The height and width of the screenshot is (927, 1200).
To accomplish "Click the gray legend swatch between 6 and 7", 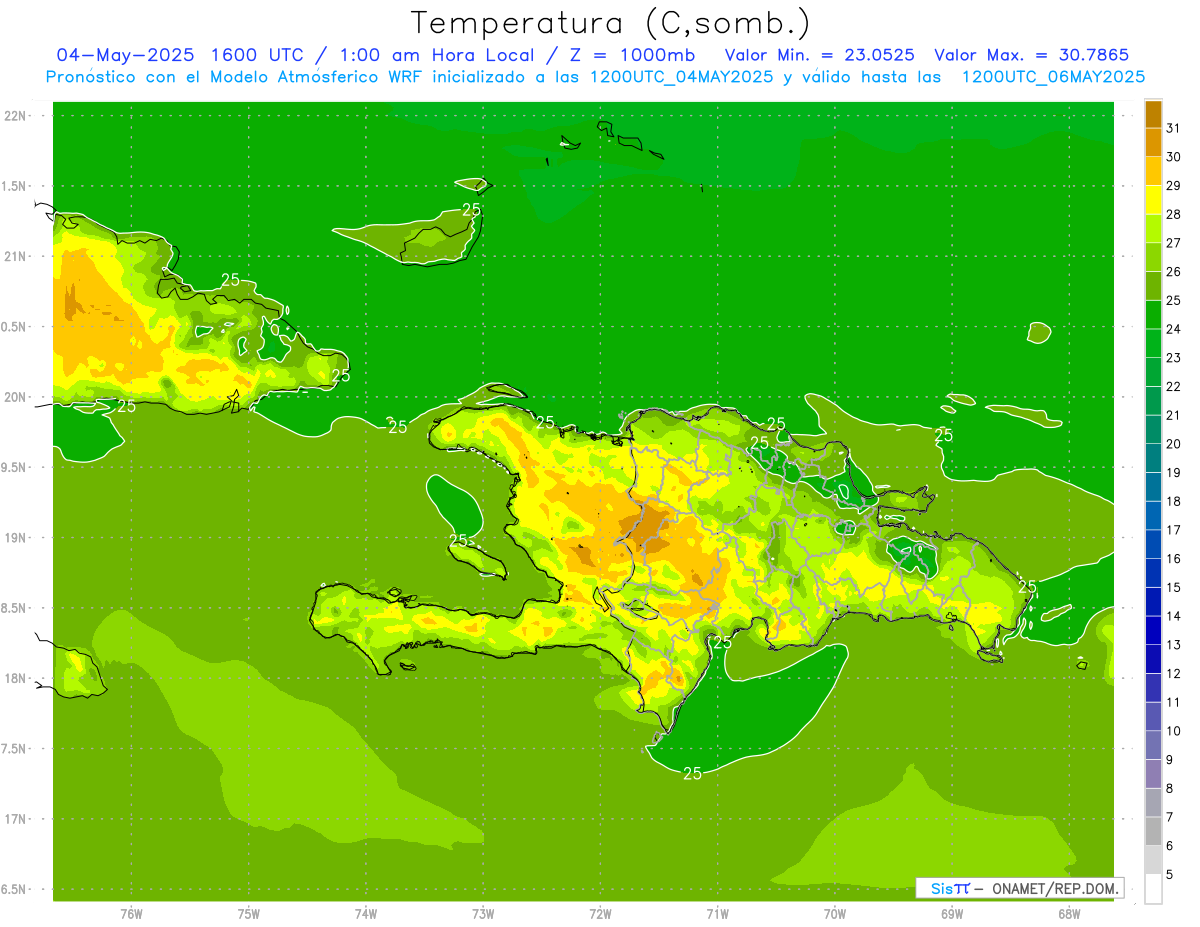I will (1153, 831).
